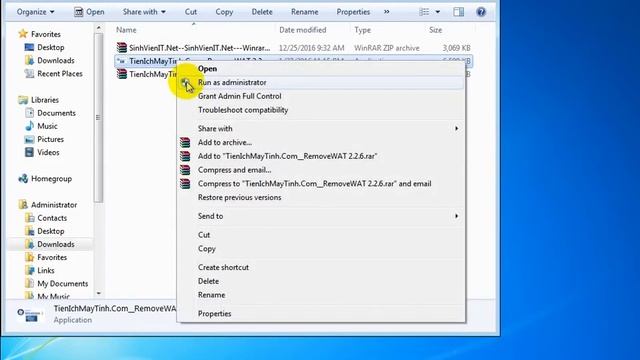Viewport: 640px width, 360px height.
Task: Click Rename in the Explorer toolbar
Action: pyautogui.click(x=304, y=12)
